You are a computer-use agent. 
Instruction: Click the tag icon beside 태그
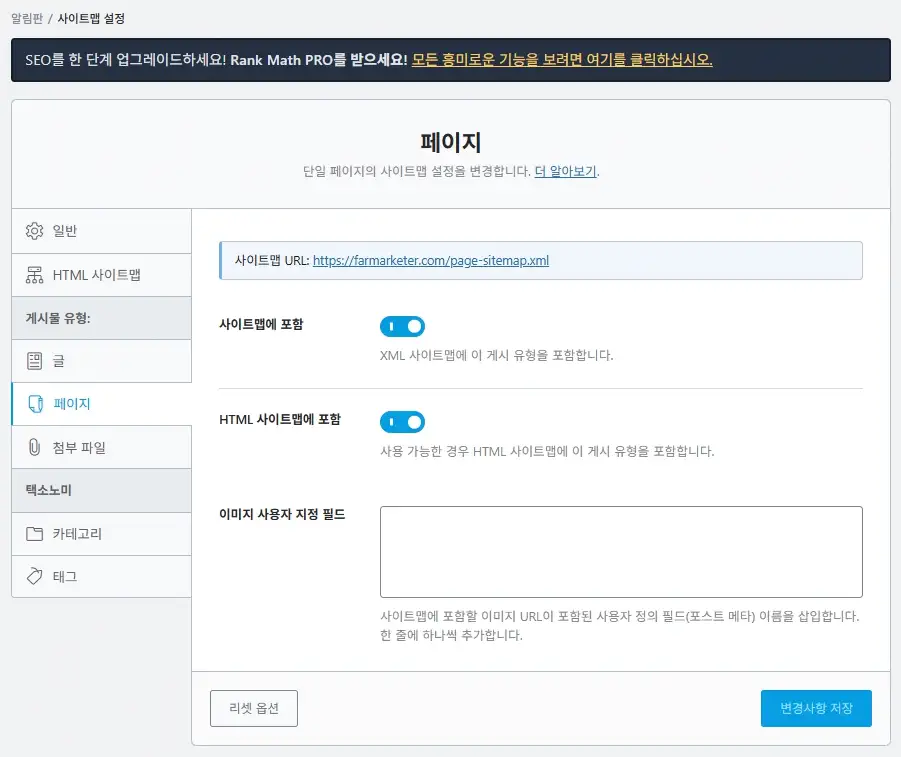point(34,577)
